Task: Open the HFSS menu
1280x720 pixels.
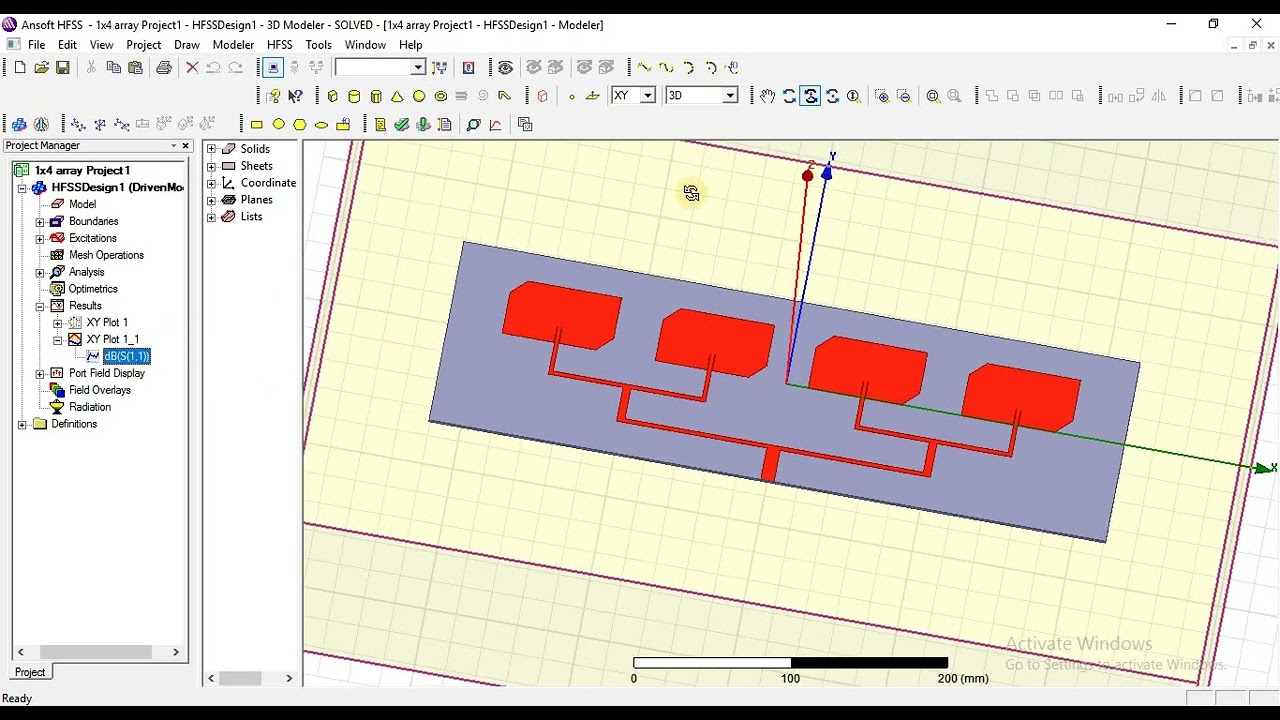Action: (280, 45)
